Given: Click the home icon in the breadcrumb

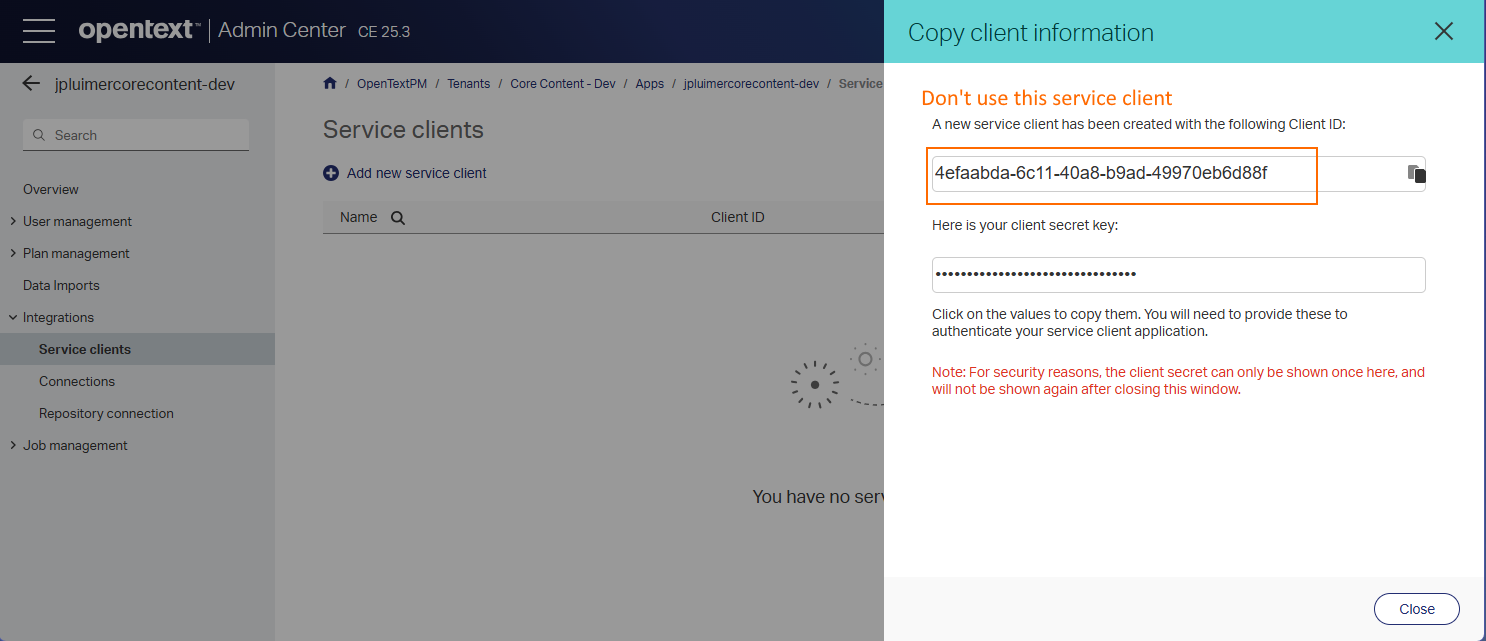Looking at the screenshot, I should [330, 83].
